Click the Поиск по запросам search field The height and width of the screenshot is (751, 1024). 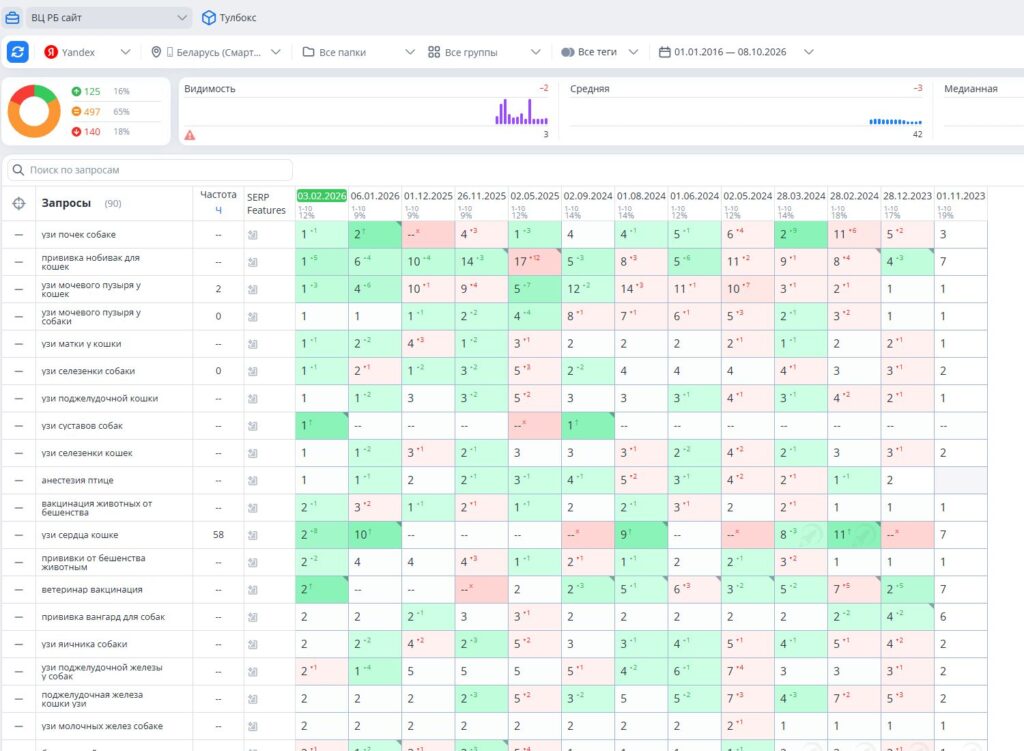click(150, 170)
